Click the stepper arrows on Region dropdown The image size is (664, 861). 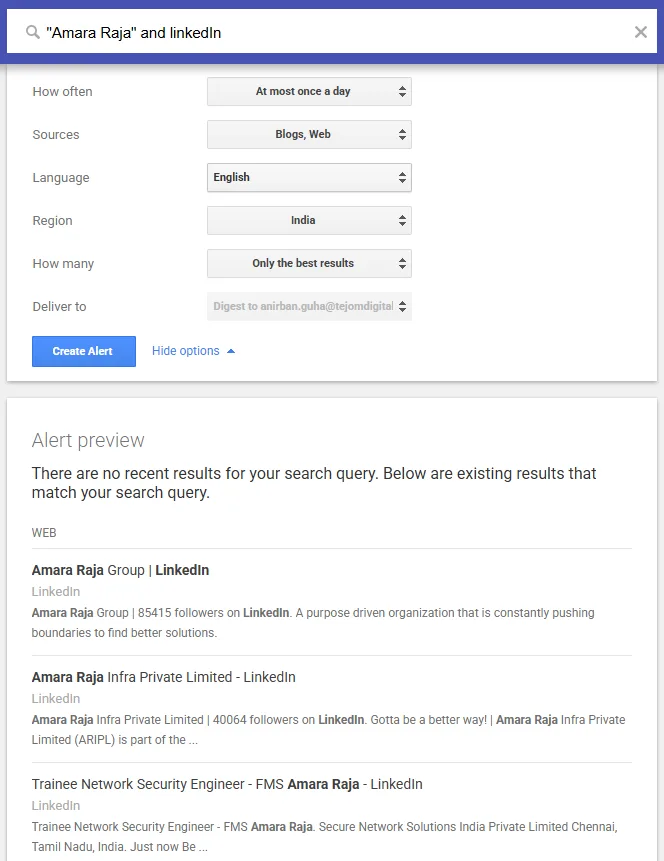point(402,220)
